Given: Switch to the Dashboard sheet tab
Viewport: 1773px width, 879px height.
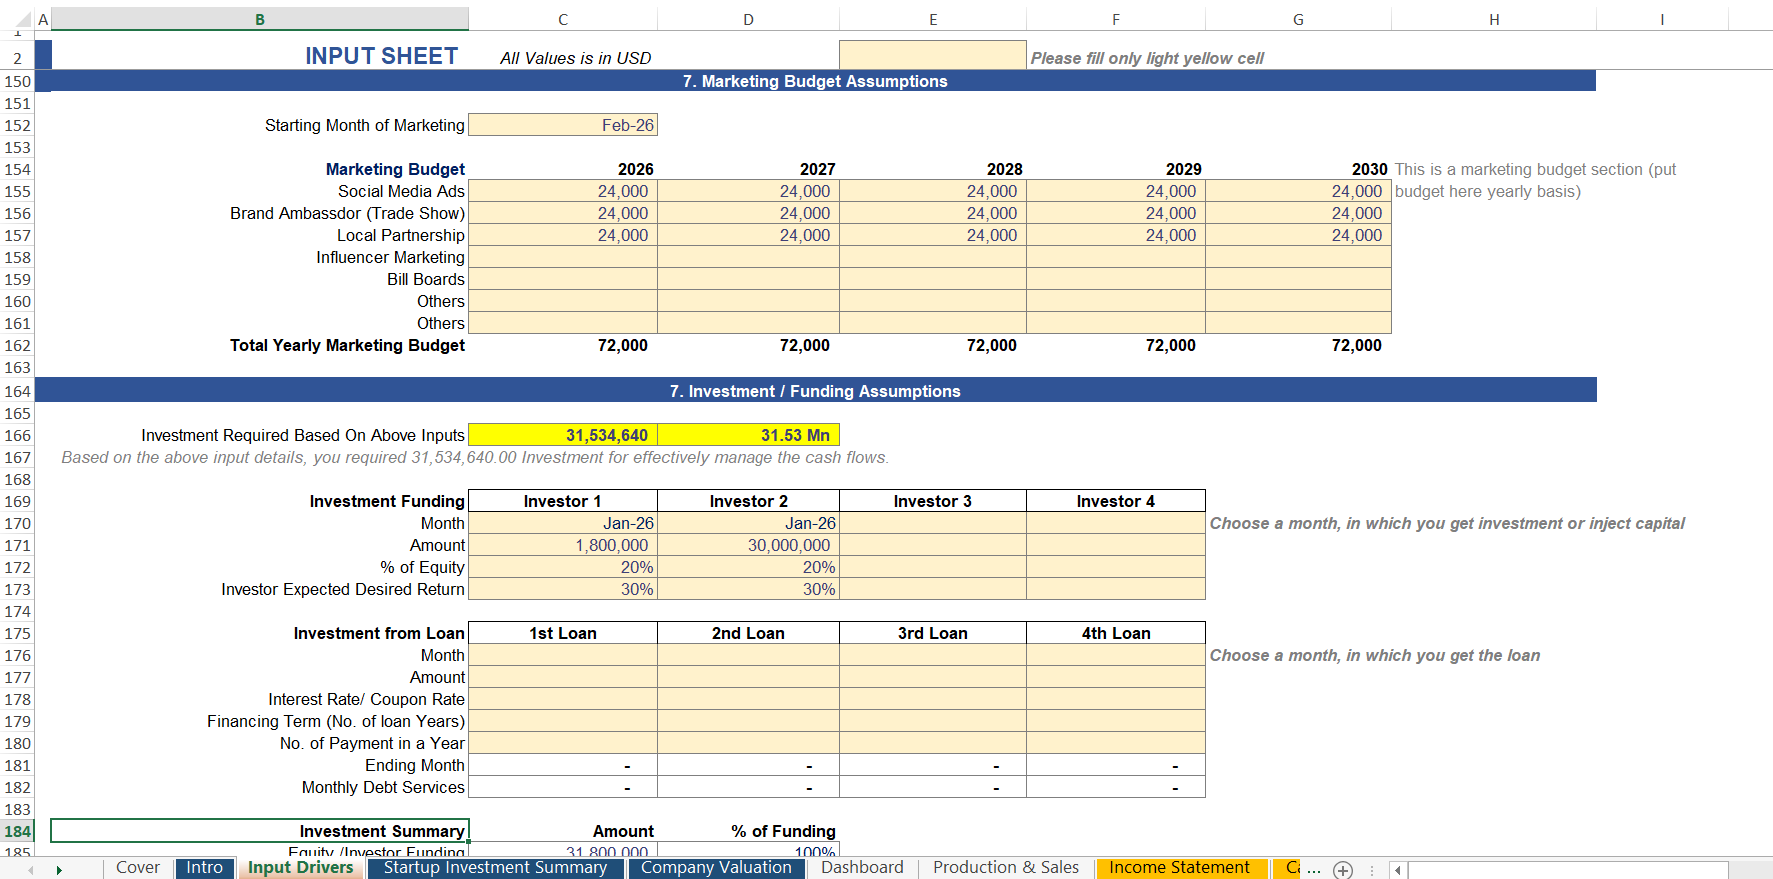Looking at the screenshot, I should [x=861, y=868].
